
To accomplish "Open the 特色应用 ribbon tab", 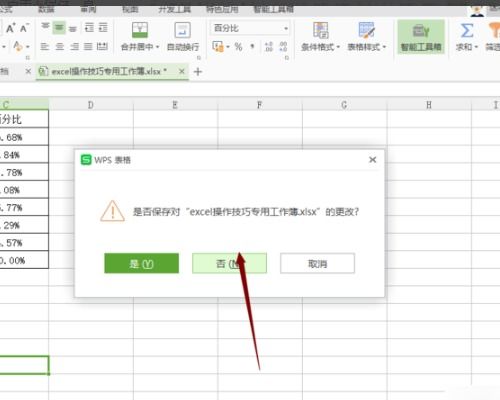I will (222, 9).
